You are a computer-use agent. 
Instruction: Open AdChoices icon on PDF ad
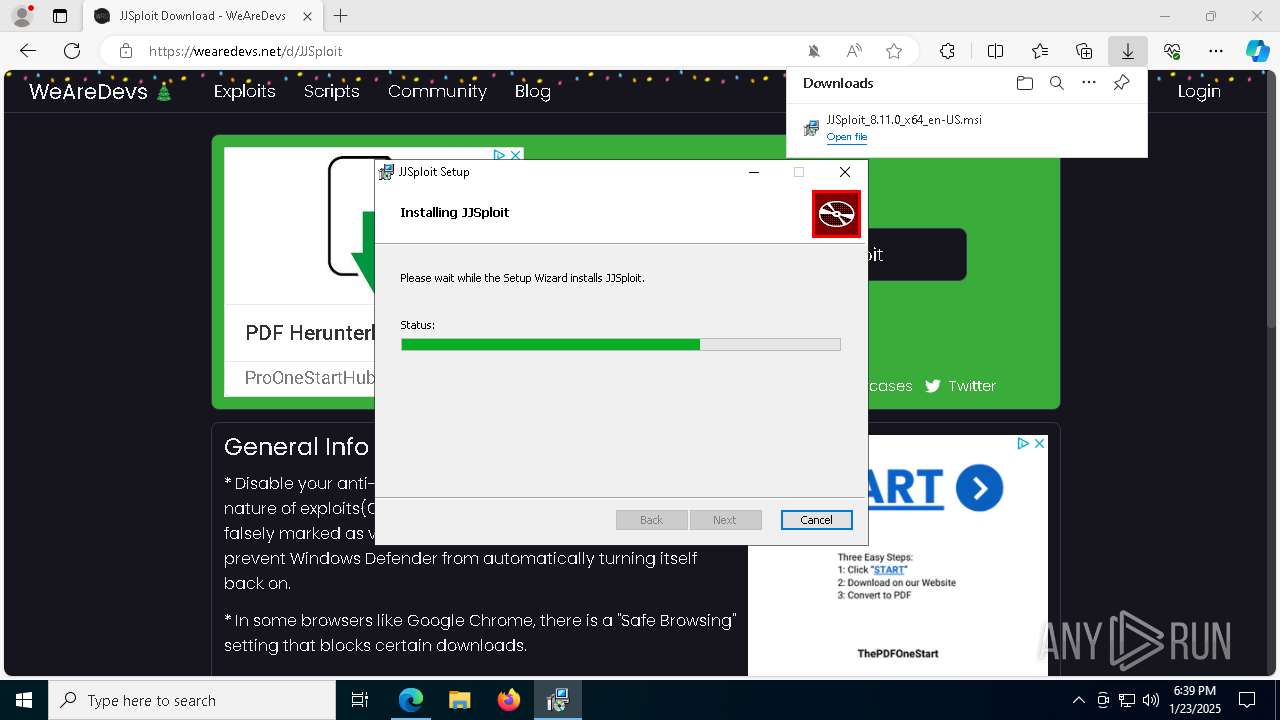point(499,155)
